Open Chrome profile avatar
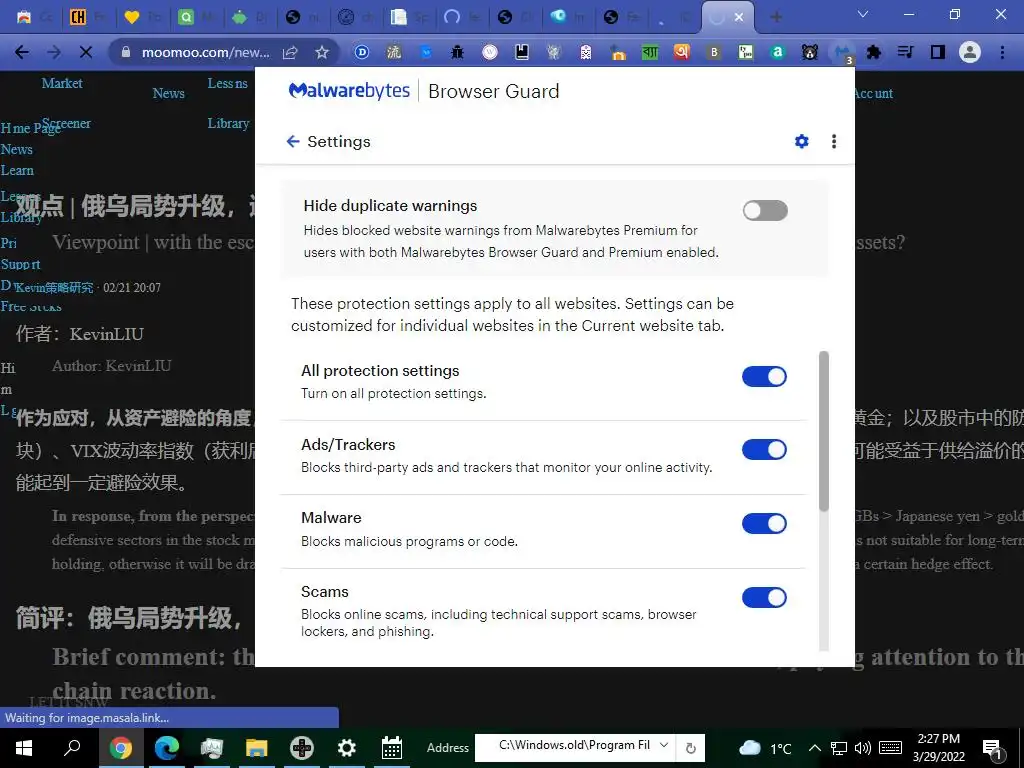The width and height of the screenshot is (1024, 768). point(970,52)
